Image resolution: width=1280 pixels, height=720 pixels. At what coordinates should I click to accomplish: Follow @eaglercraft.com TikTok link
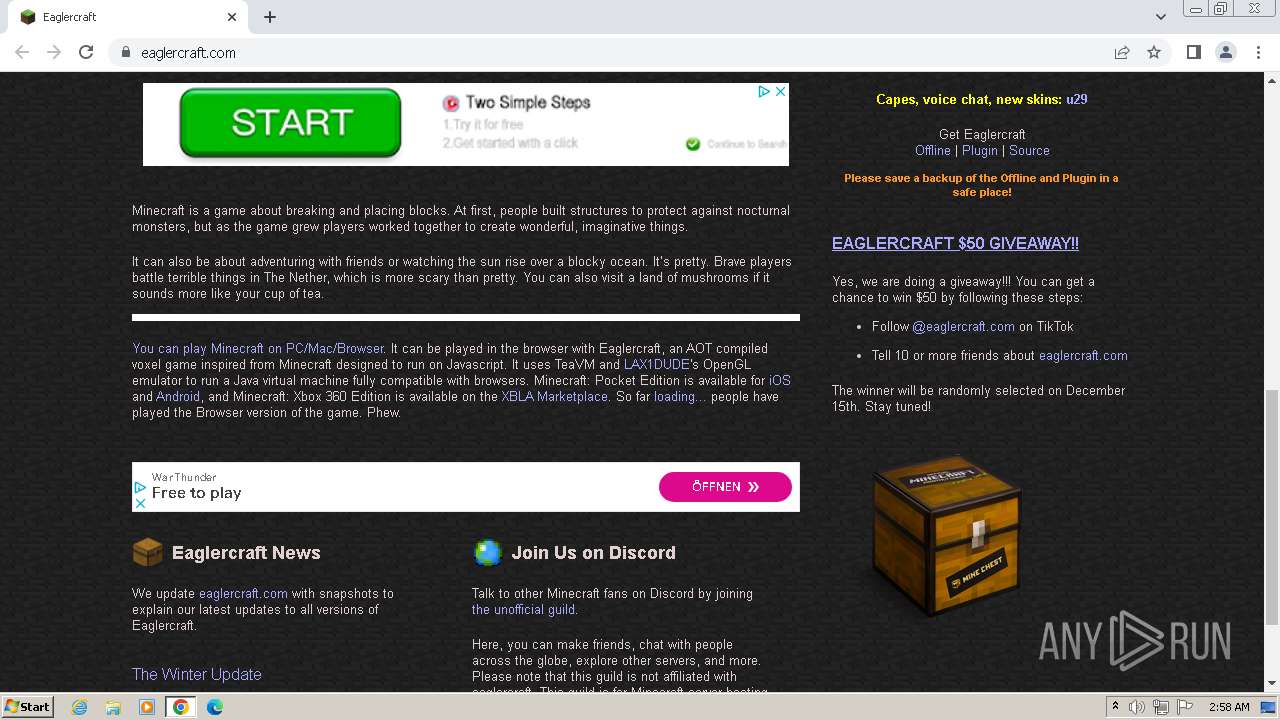pos(963,326)
